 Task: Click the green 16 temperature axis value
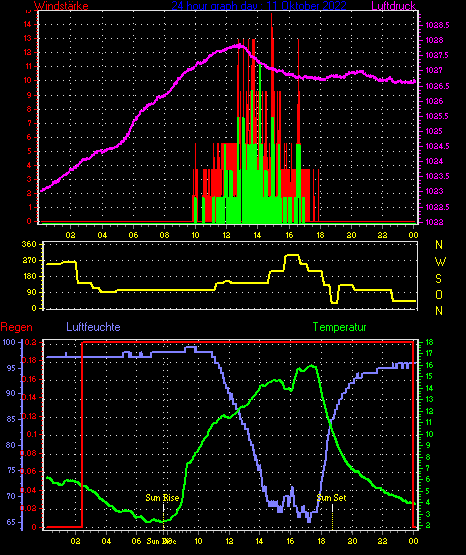(x=429, y=365)
